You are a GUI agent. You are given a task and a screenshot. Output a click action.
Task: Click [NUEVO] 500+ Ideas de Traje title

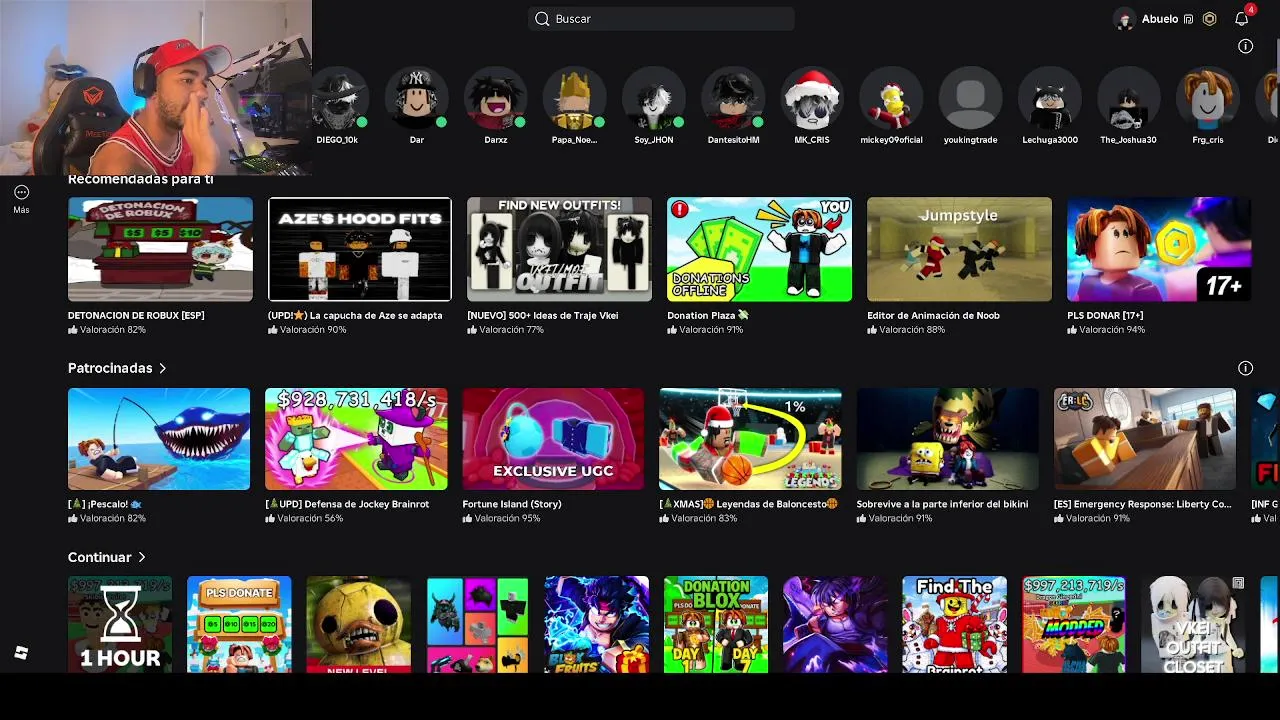click(543, 315)
